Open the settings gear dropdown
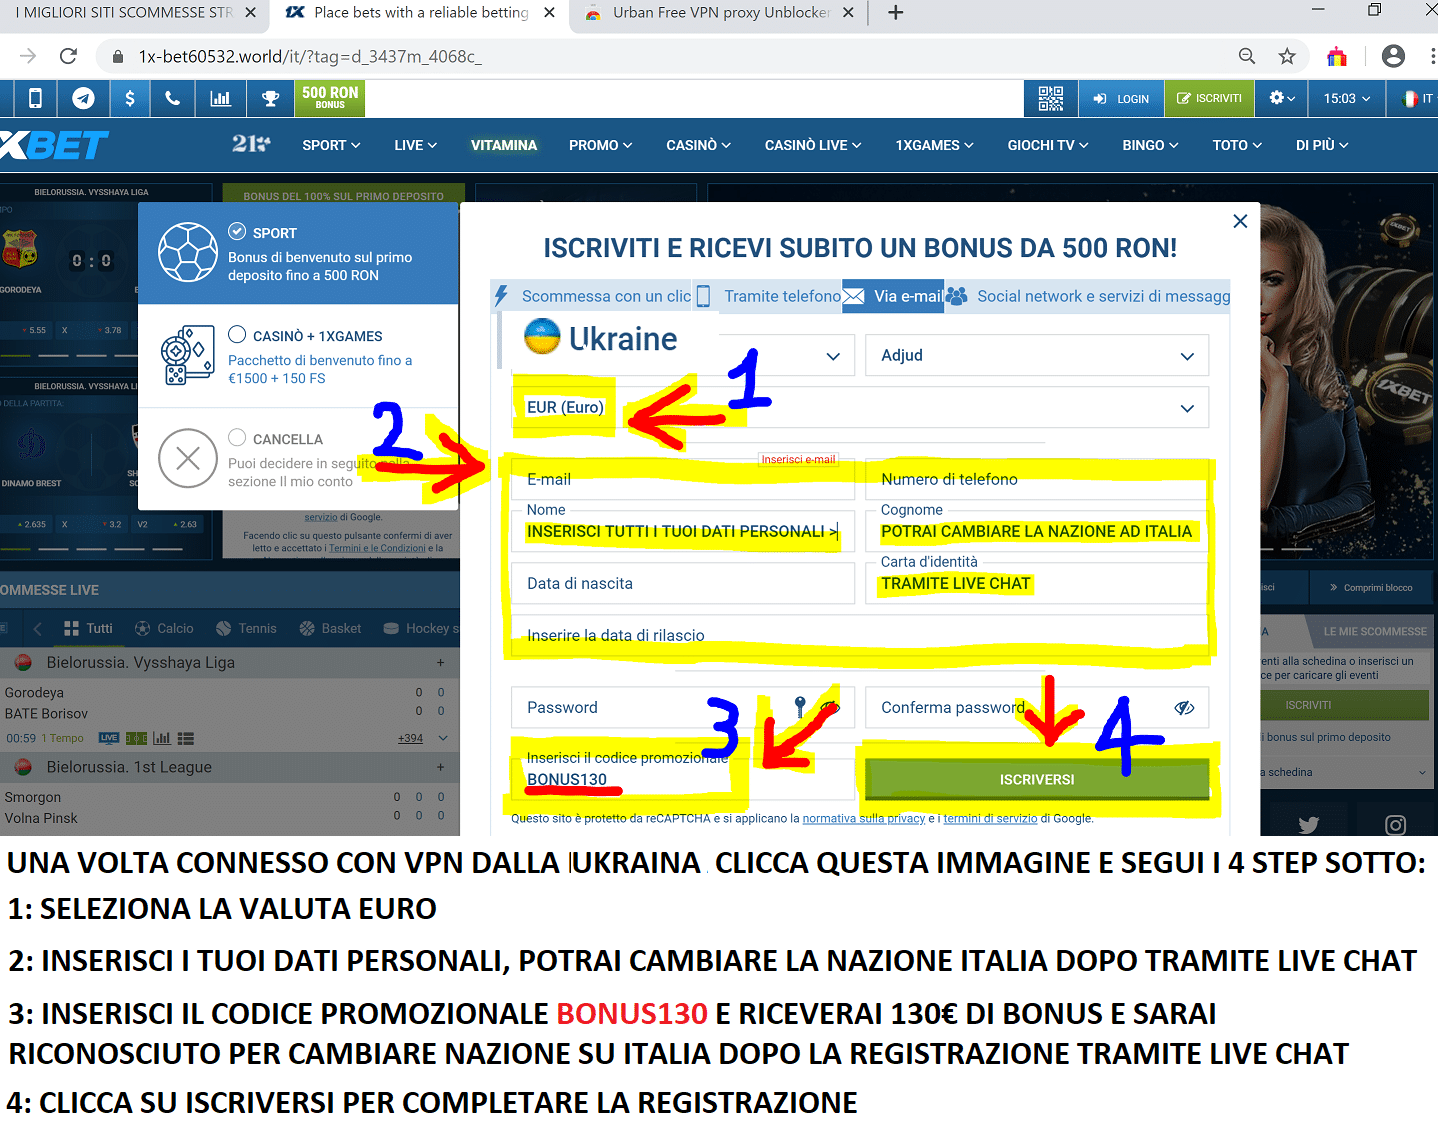Viewport: 1446px width, 1135px height. [1282, 99]
